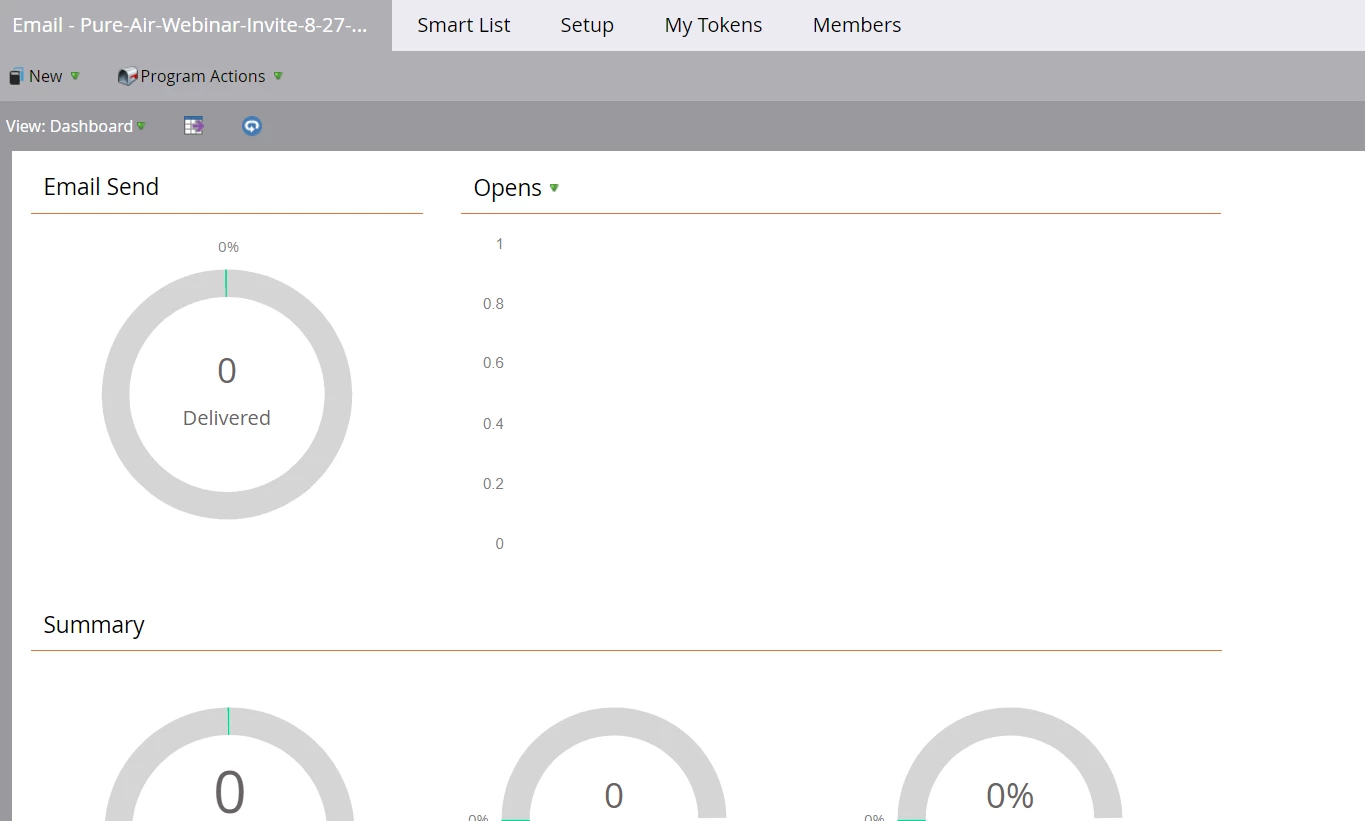
Task: Click the 0.2 axis label
Action: pos(493,484)
